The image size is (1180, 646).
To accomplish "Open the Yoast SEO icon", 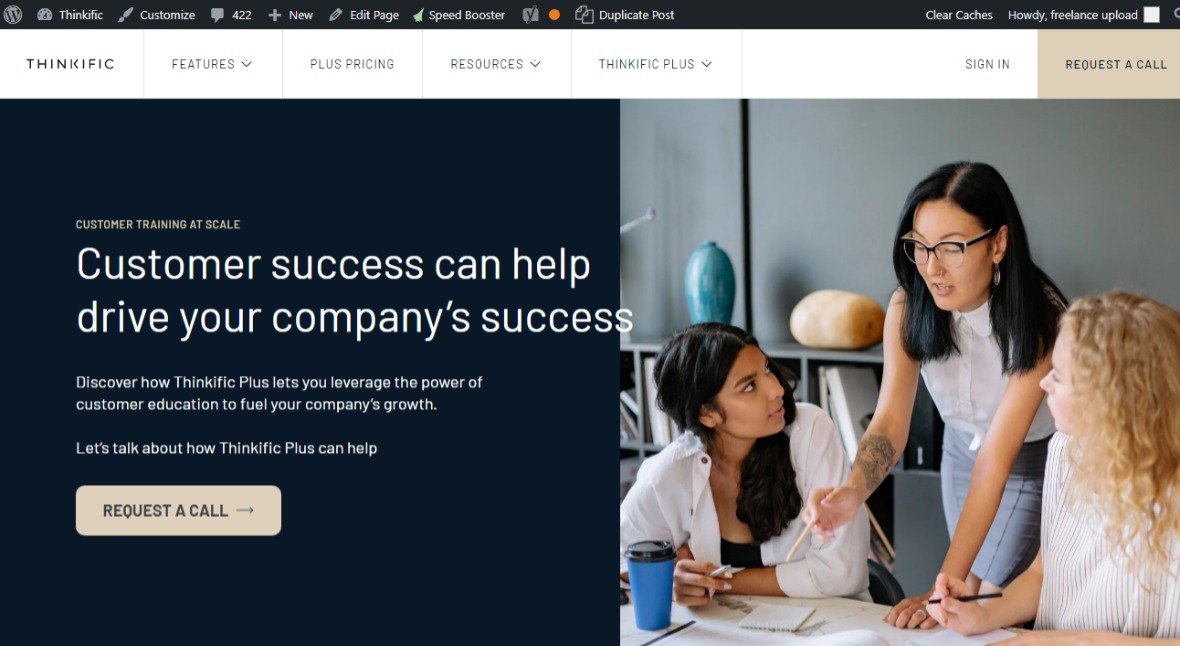I will pyautogui.click(x=531, y=14).
